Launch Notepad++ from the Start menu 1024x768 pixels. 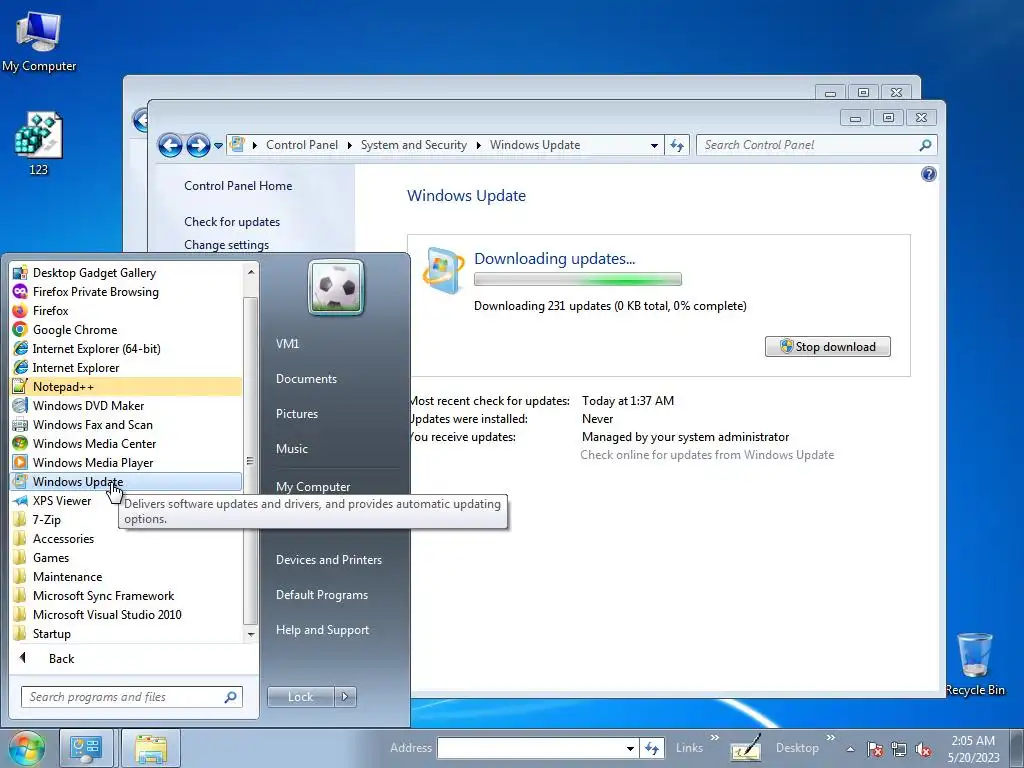pyautogui.click(x=126, y=387)
